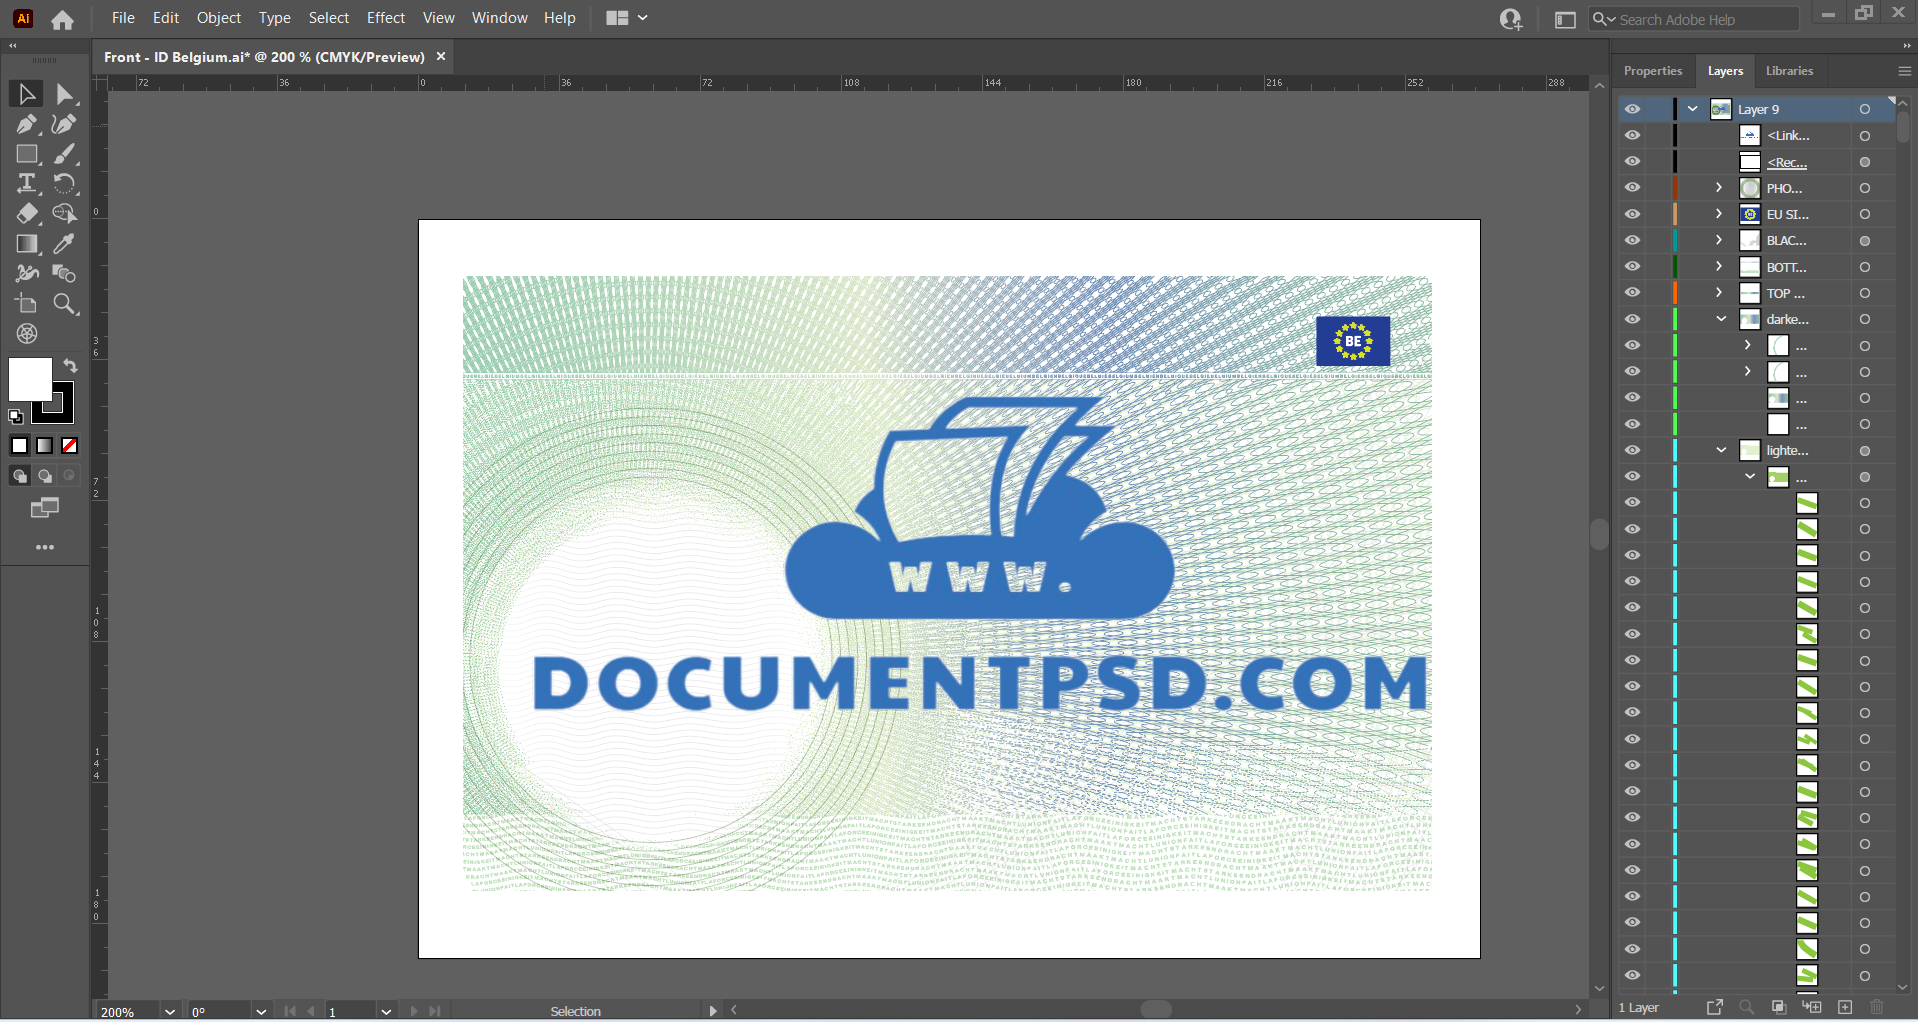
Task: Collapse the darke... sublayer group
Action: [x=1722, y=319]
